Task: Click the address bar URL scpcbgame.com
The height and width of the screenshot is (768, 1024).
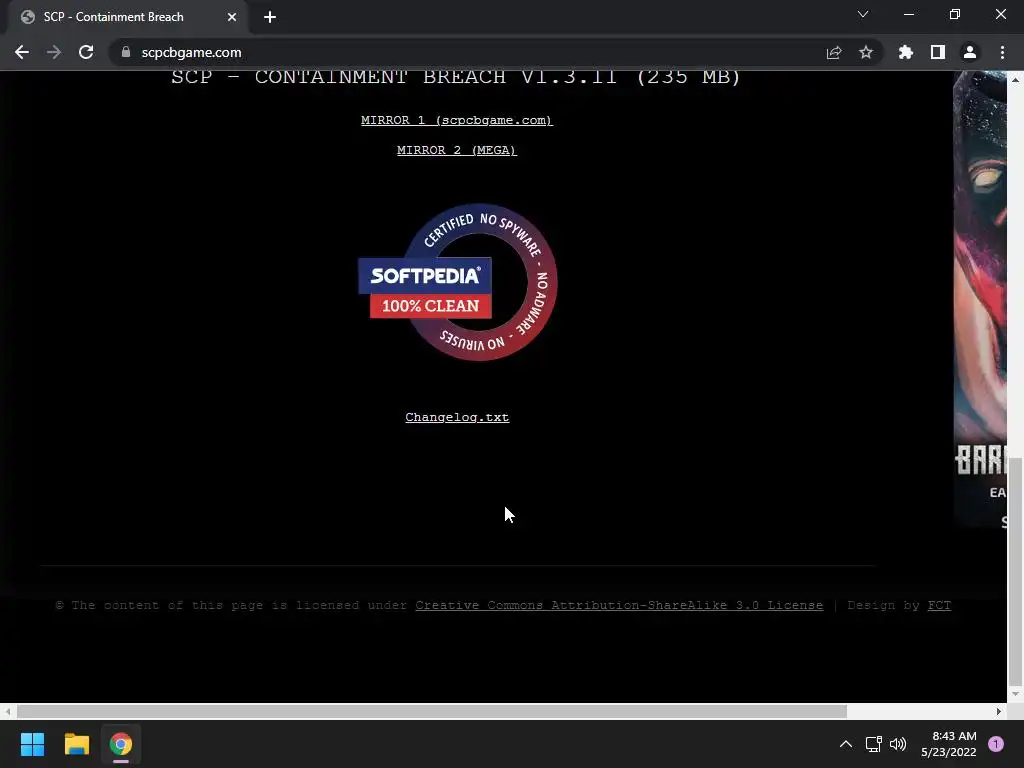Action: coord(191,52)
